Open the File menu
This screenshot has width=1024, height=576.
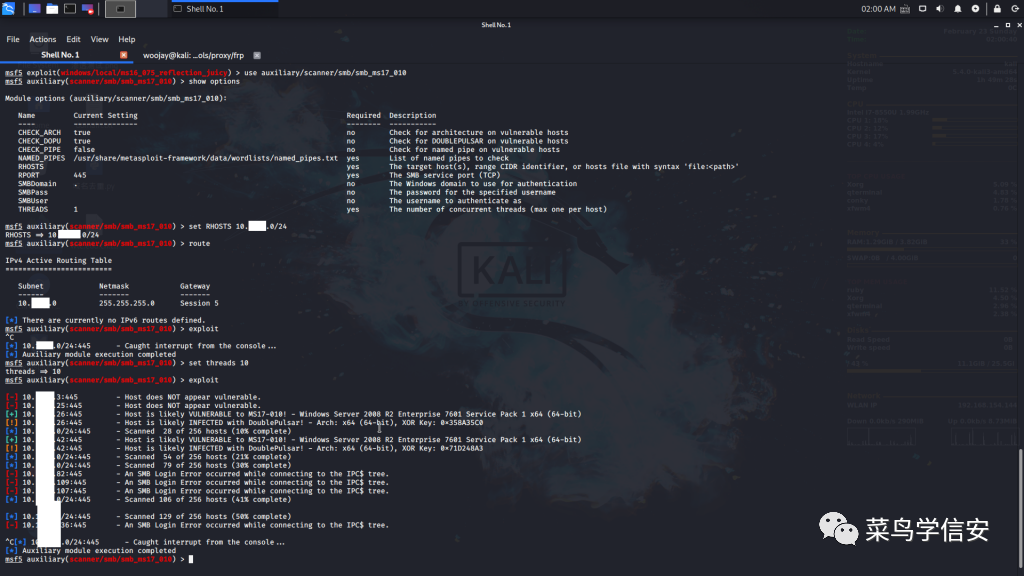click(13, 39)
